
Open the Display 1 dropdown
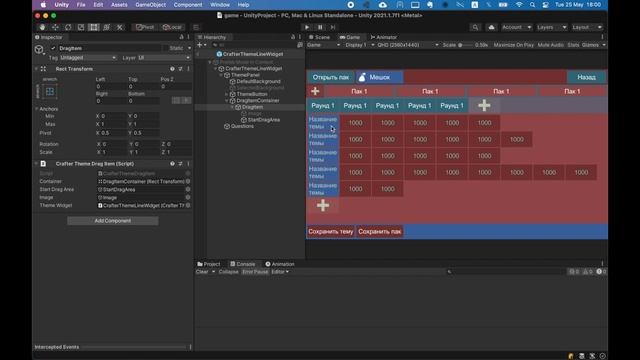click(x=360, y=45)
